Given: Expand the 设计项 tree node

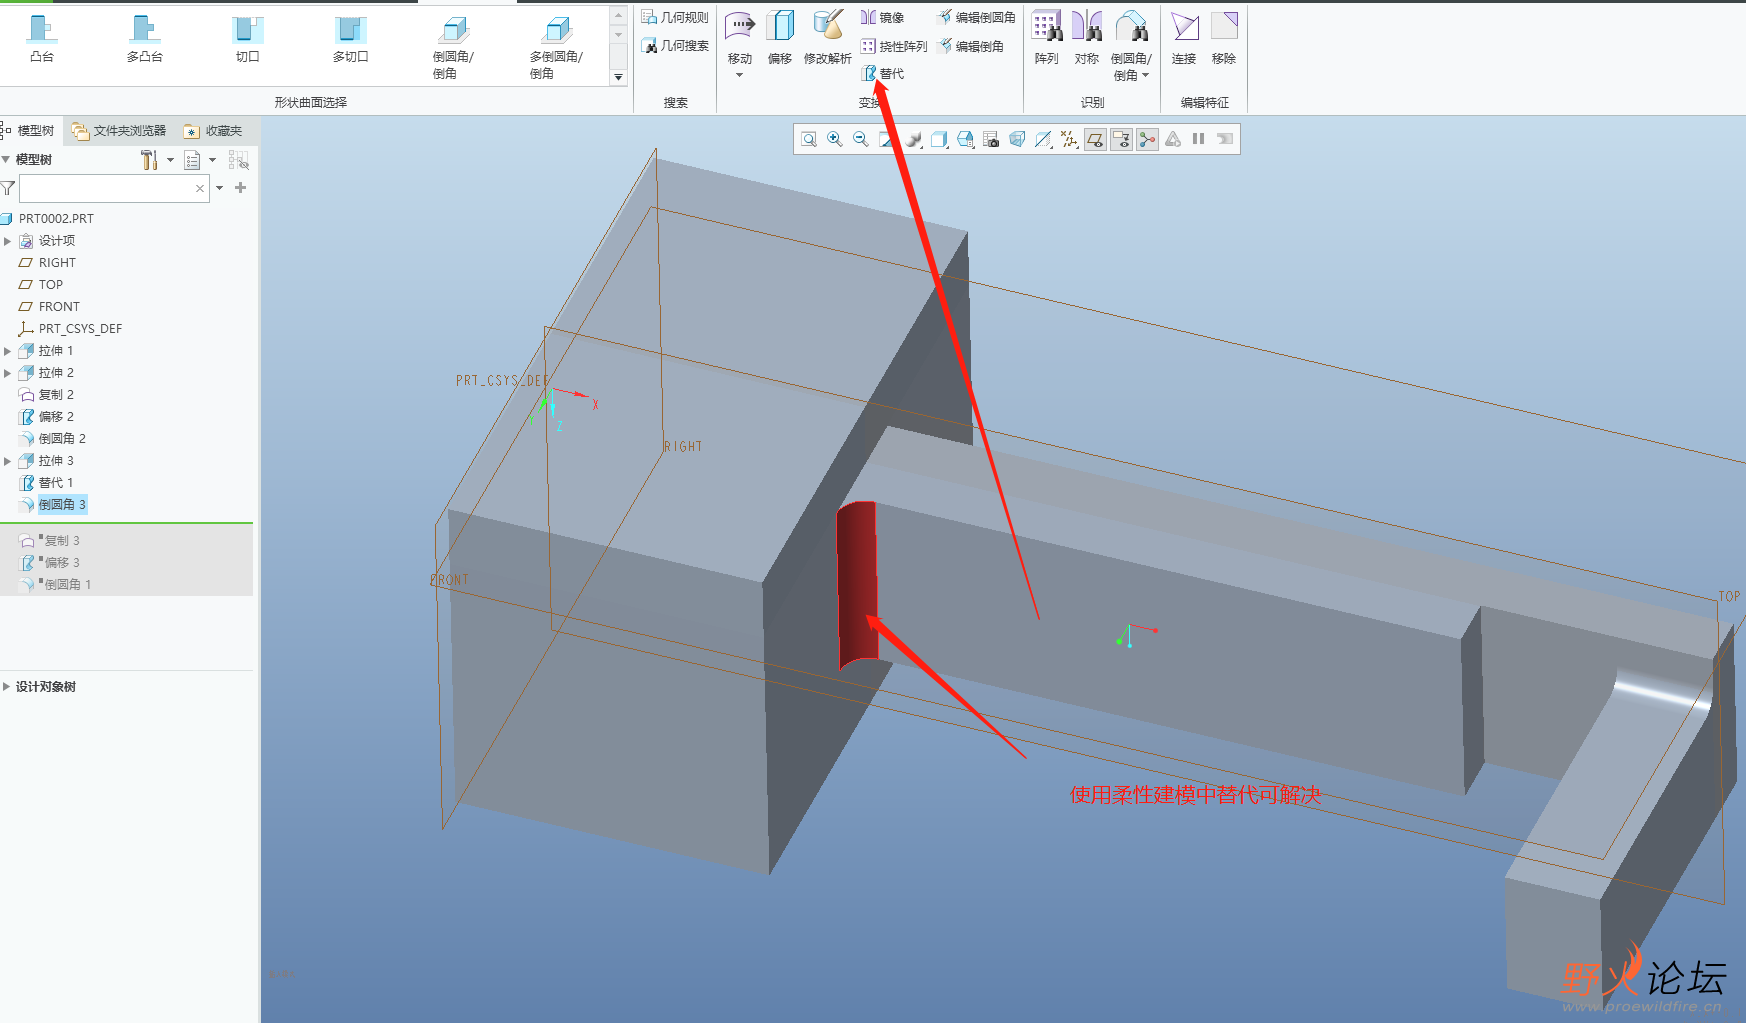Looking at the screenshot, I should (x=7, y=241).
